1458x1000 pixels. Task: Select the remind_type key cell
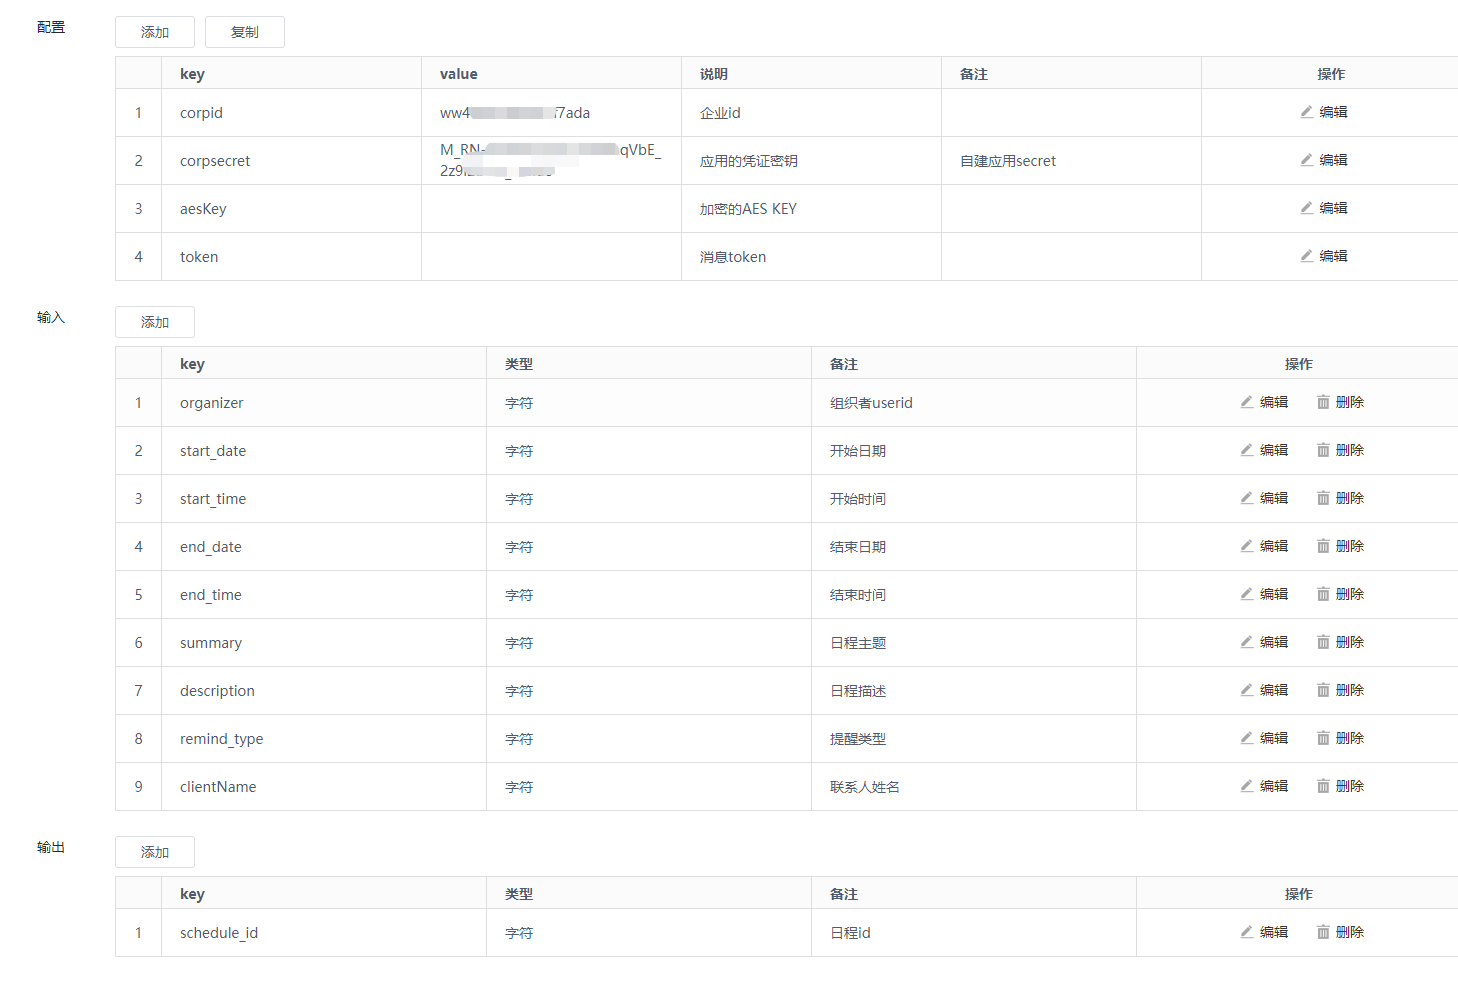click(324, 739)
